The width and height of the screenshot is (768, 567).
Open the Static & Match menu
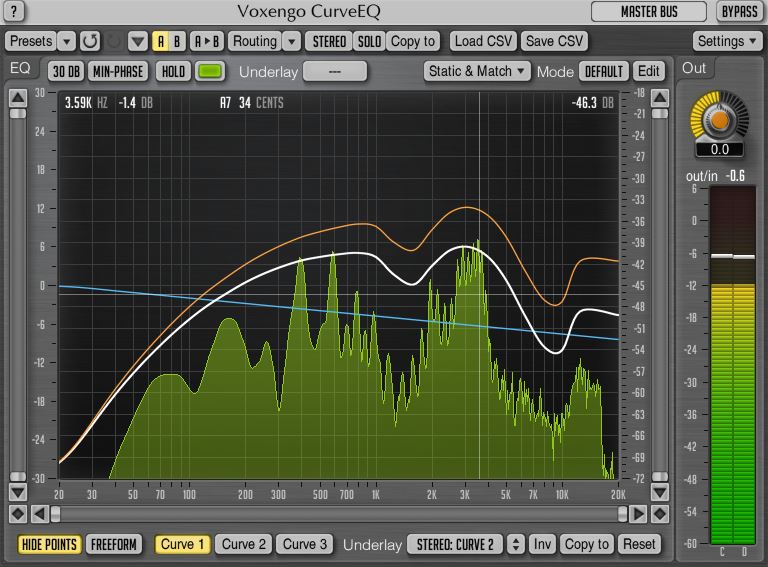[x=476, y=71]
